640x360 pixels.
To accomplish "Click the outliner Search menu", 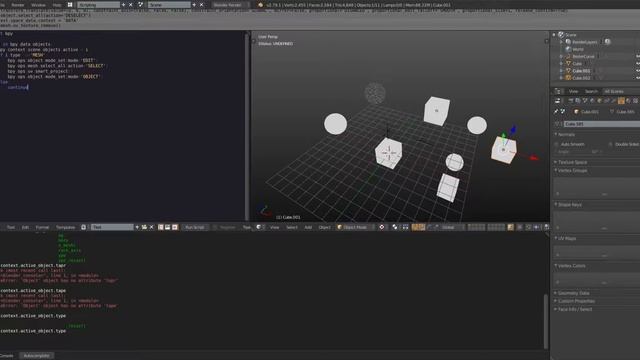I will pos(591,91).
